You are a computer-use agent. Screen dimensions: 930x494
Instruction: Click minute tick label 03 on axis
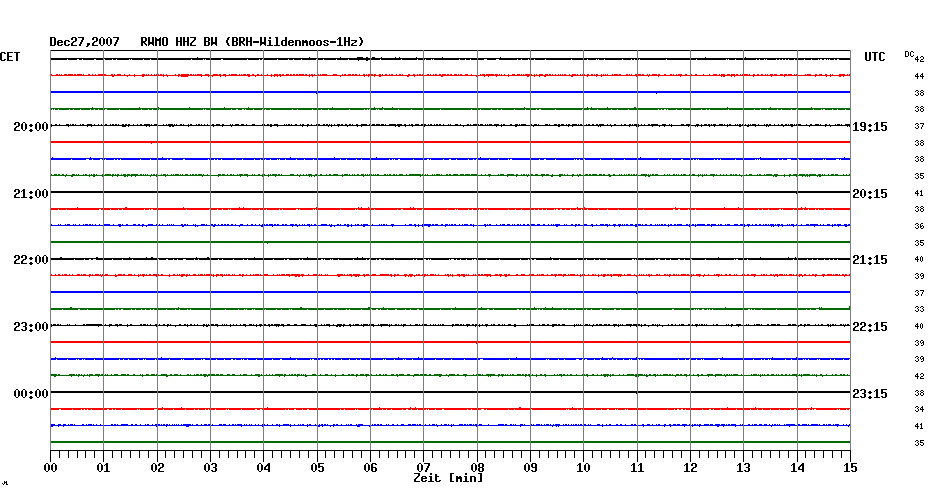211,468
